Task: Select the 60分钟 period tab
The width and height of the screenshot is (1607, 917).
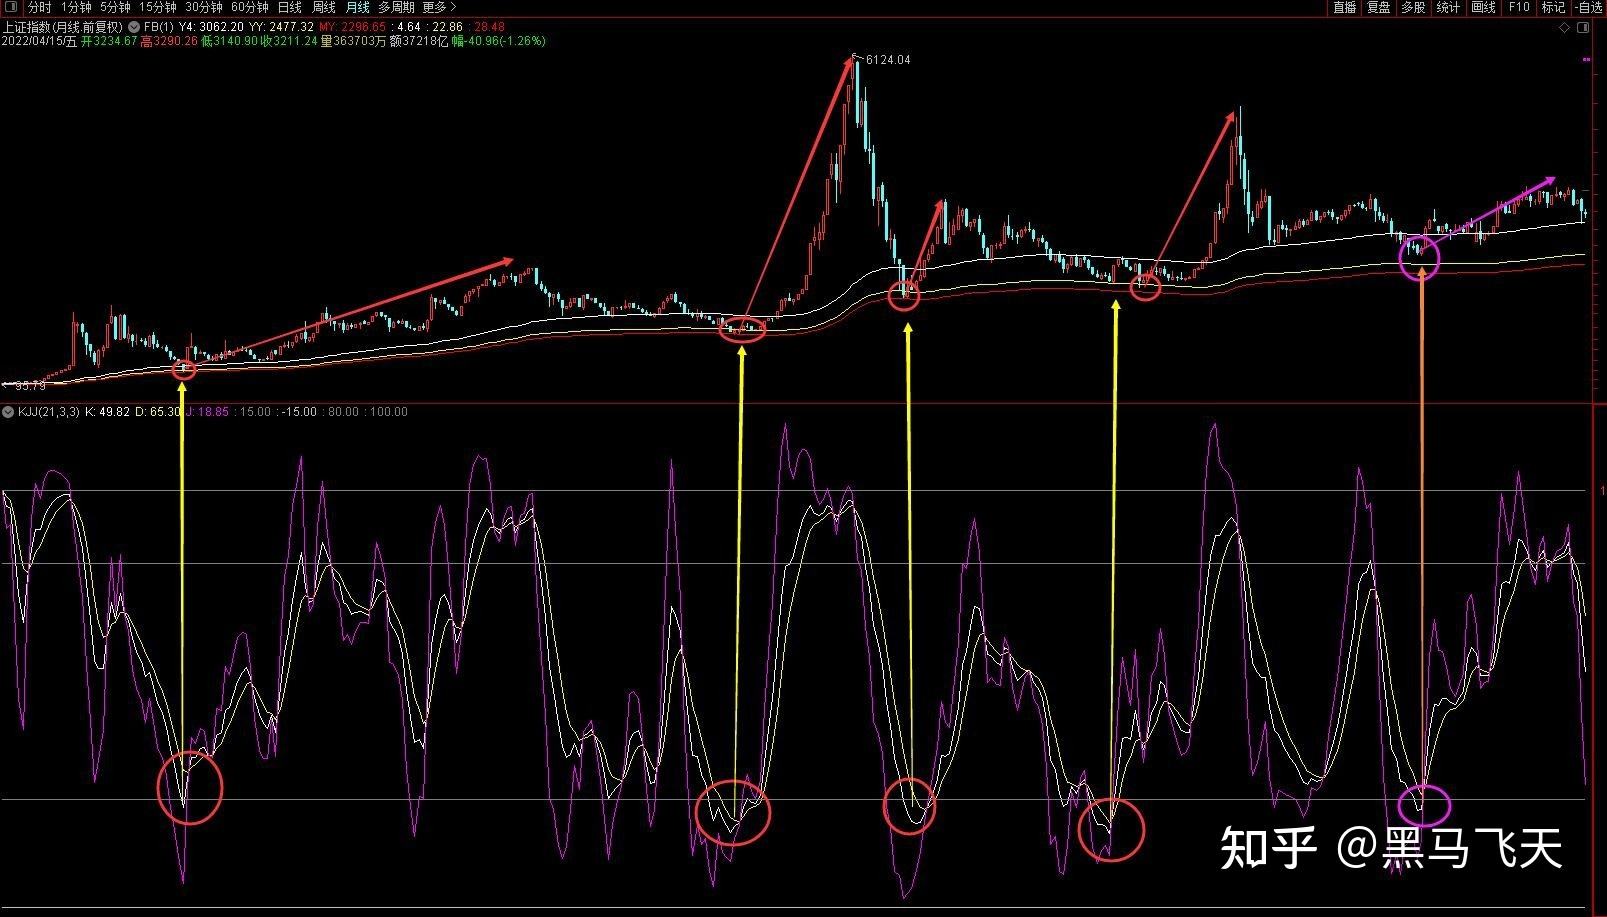Action: [250, 7]
